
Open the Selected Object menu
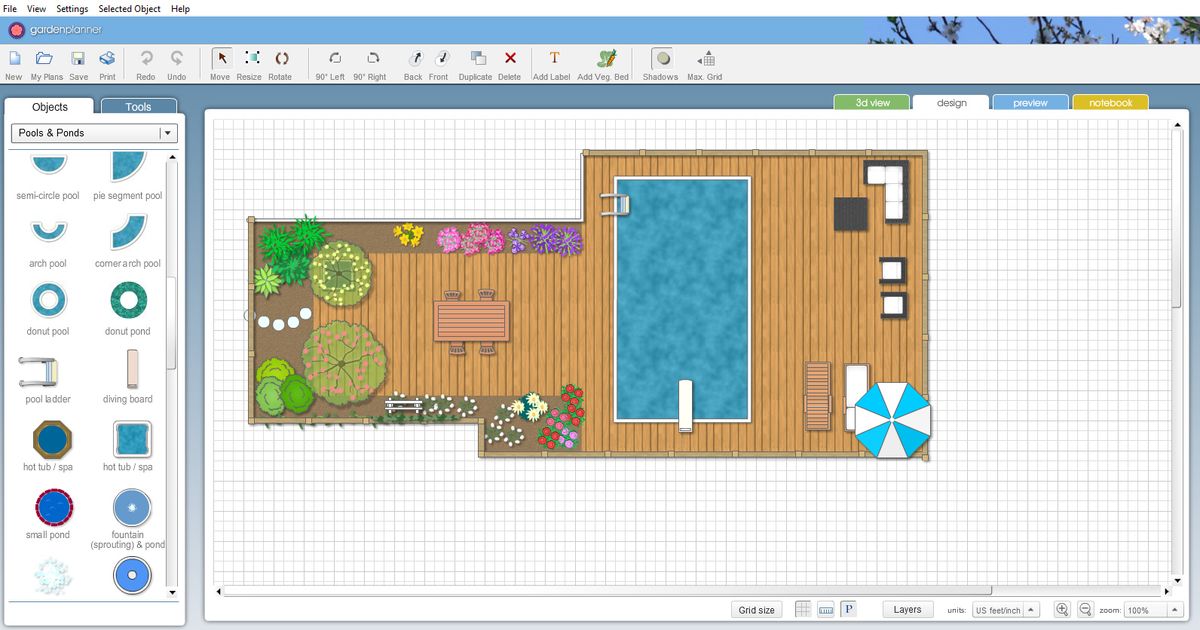129,8
